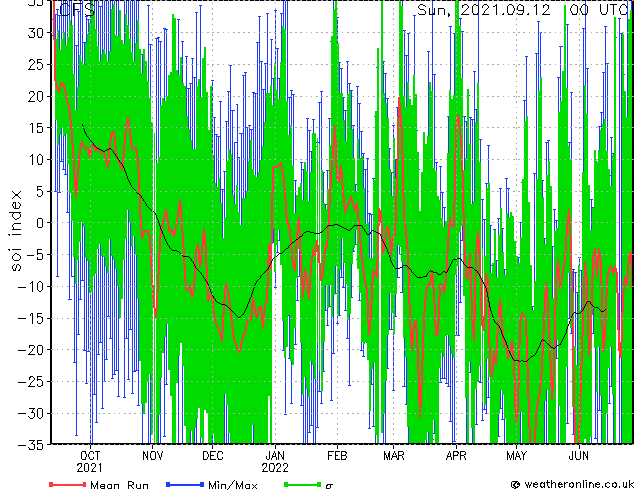Image resolution: width=634 pixels, height=490 pixels.
Task: Click the sigma symbol legend label
Action: point(329,486)
